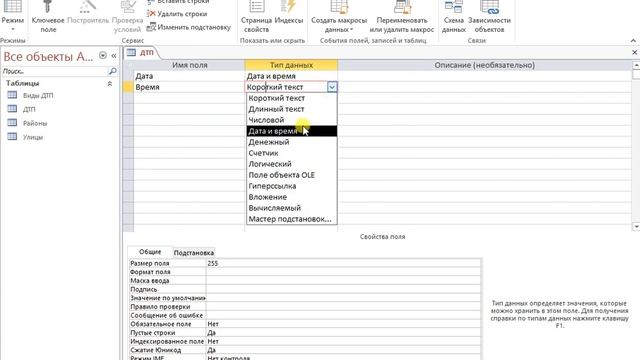Choose Короткий текст from the list

[291, 98]
